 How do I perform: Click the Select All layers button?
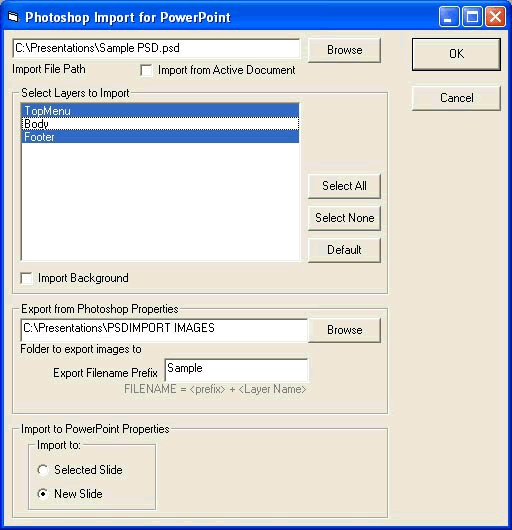(344, 186)
